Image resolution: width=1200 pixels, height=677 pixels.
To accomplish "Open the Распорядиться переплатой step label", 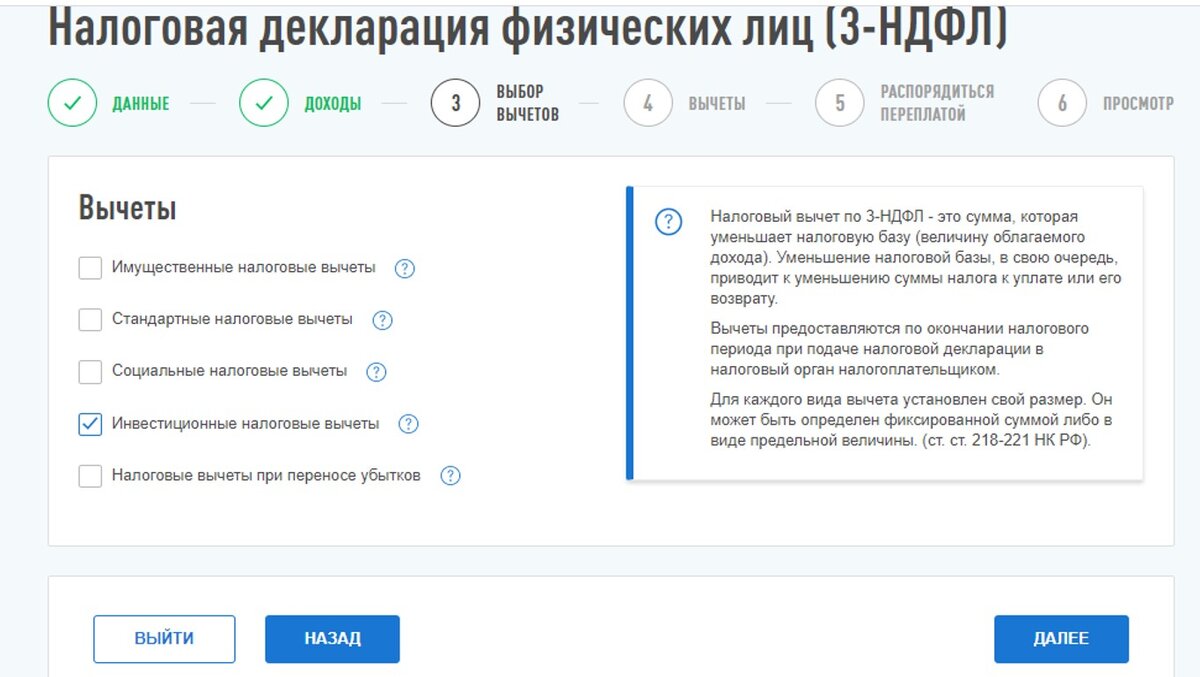I will (x=937, y=103).
